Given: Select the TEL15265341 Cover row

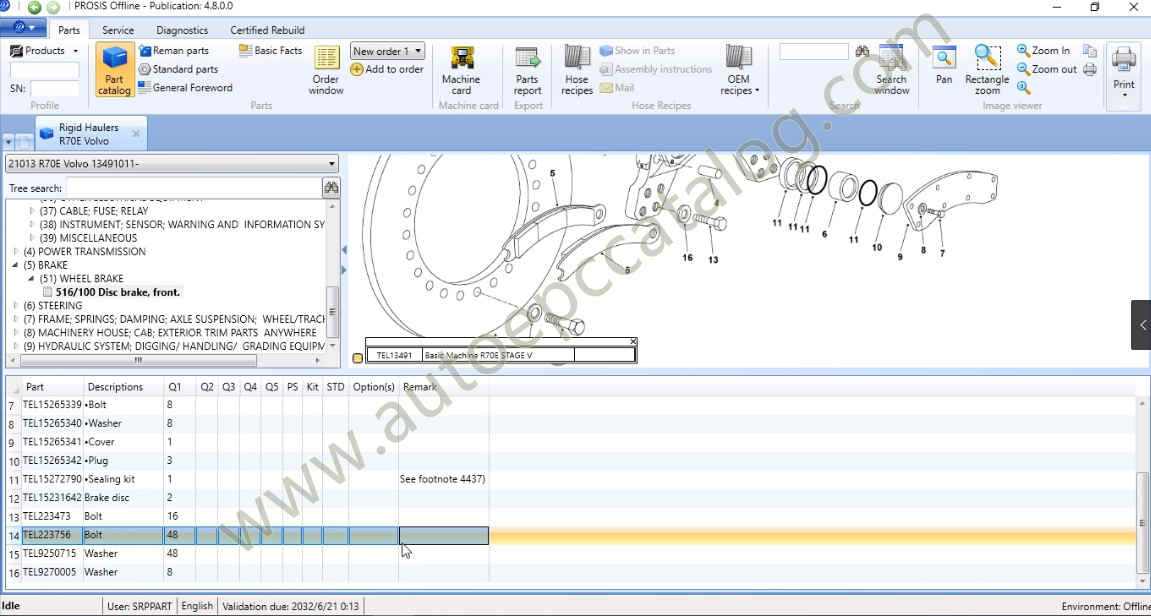Looking at the screenshot, I should (x=248, y=442).
